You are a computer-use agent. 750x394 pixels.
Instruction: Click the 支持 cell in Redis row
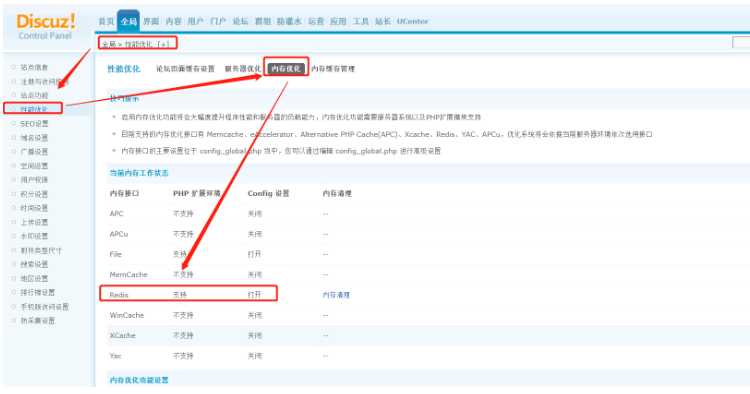coord(180,295)
